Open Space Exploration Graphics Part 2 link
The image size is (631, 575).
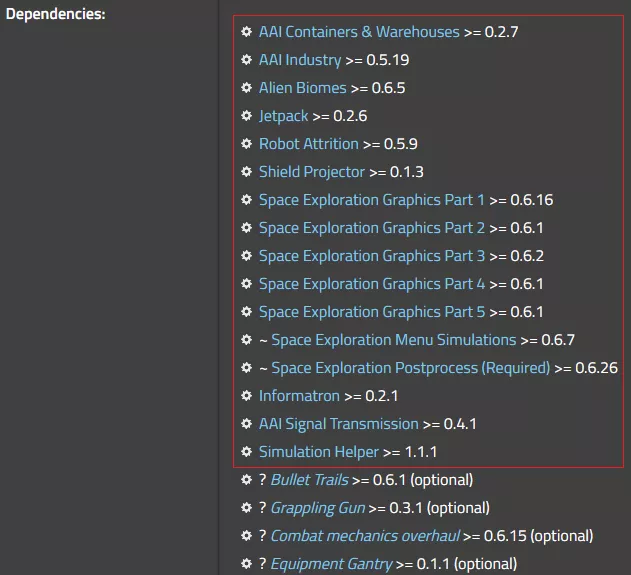click(371, 228)
